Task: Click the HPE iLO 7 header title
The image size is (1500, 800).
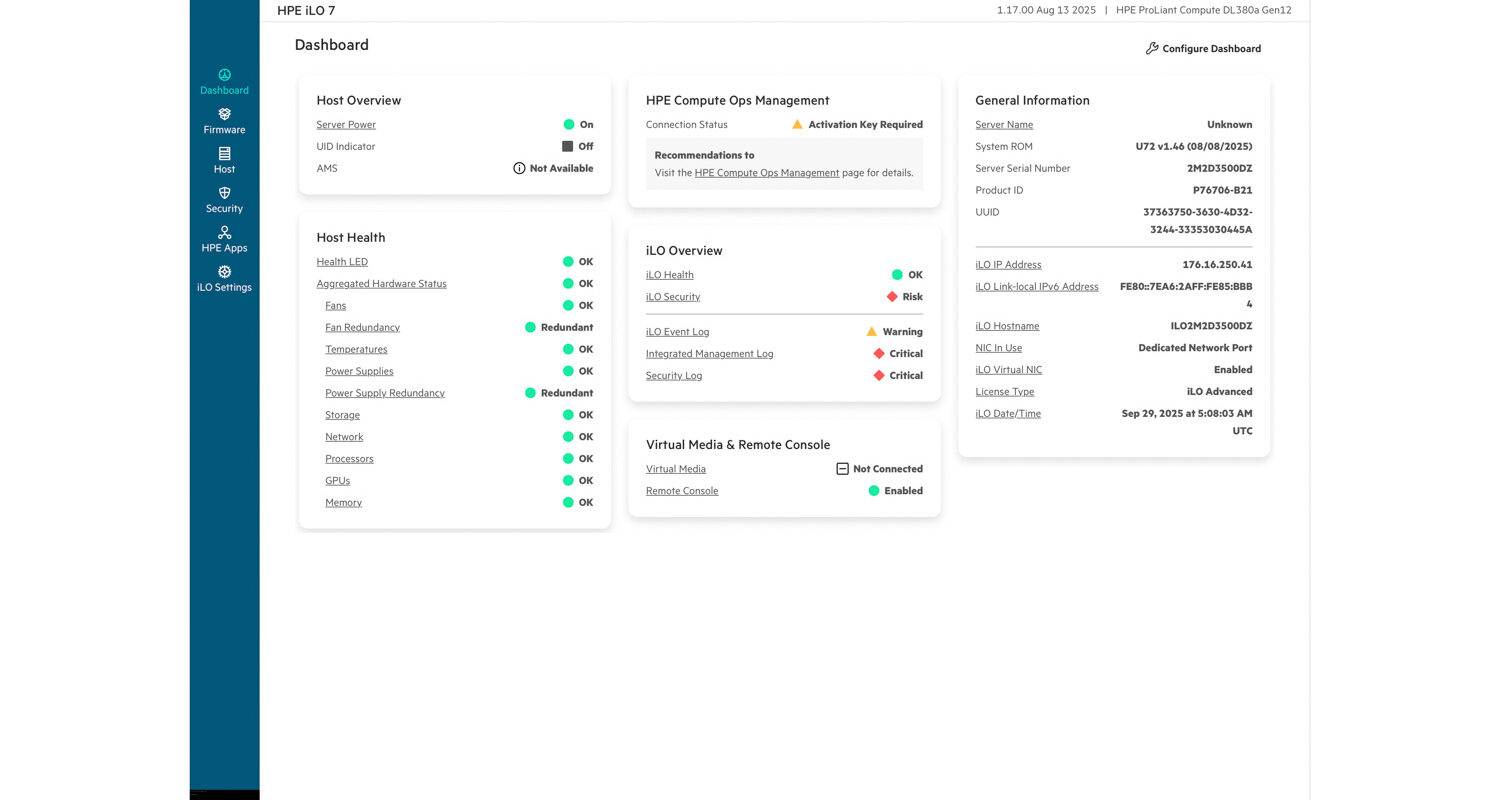Action: click(x=306, y=10)
